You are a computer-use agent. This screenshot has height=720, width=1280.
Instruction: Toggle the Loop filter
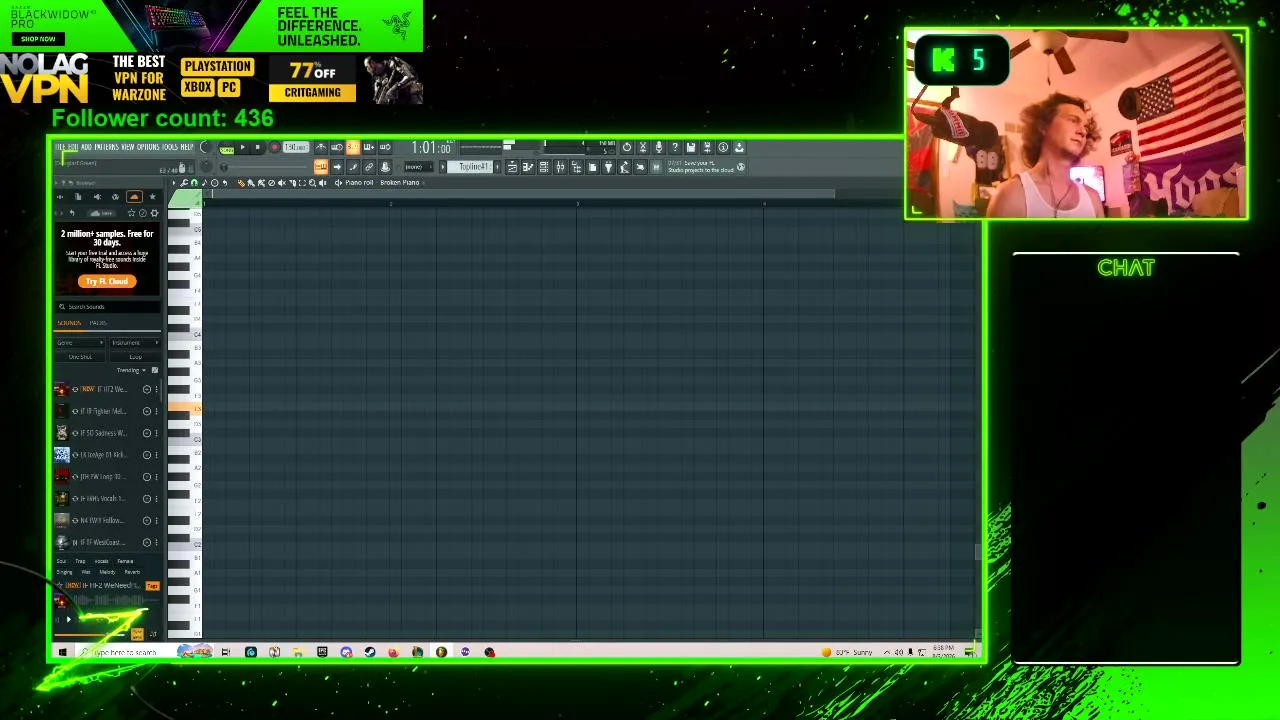[x=135, y=357]
